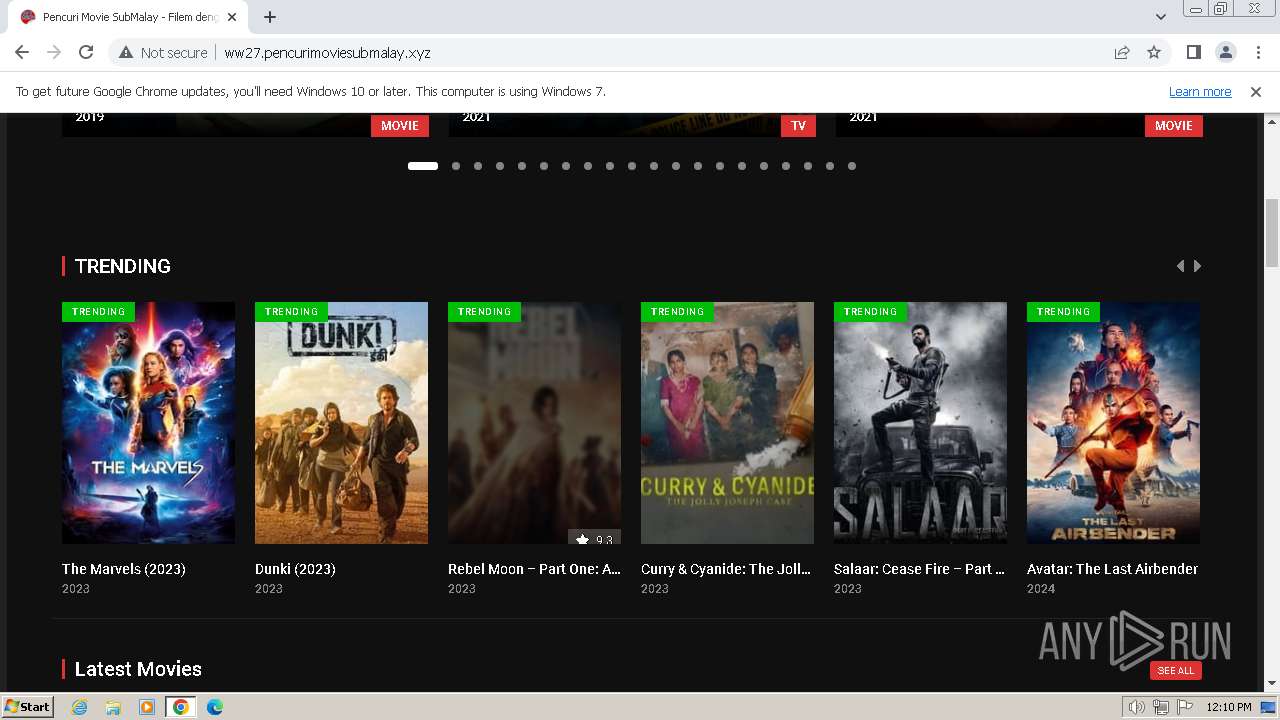Image resolution: width=1280 pixels, height=720 pixels.
Task: Open Avatar: The Last Airbender title
Action: (1112, 569)
